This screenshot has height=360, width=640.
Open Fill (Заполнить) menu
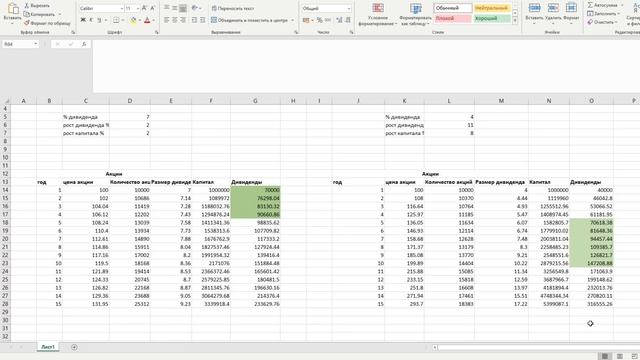[x=604, y=13]
